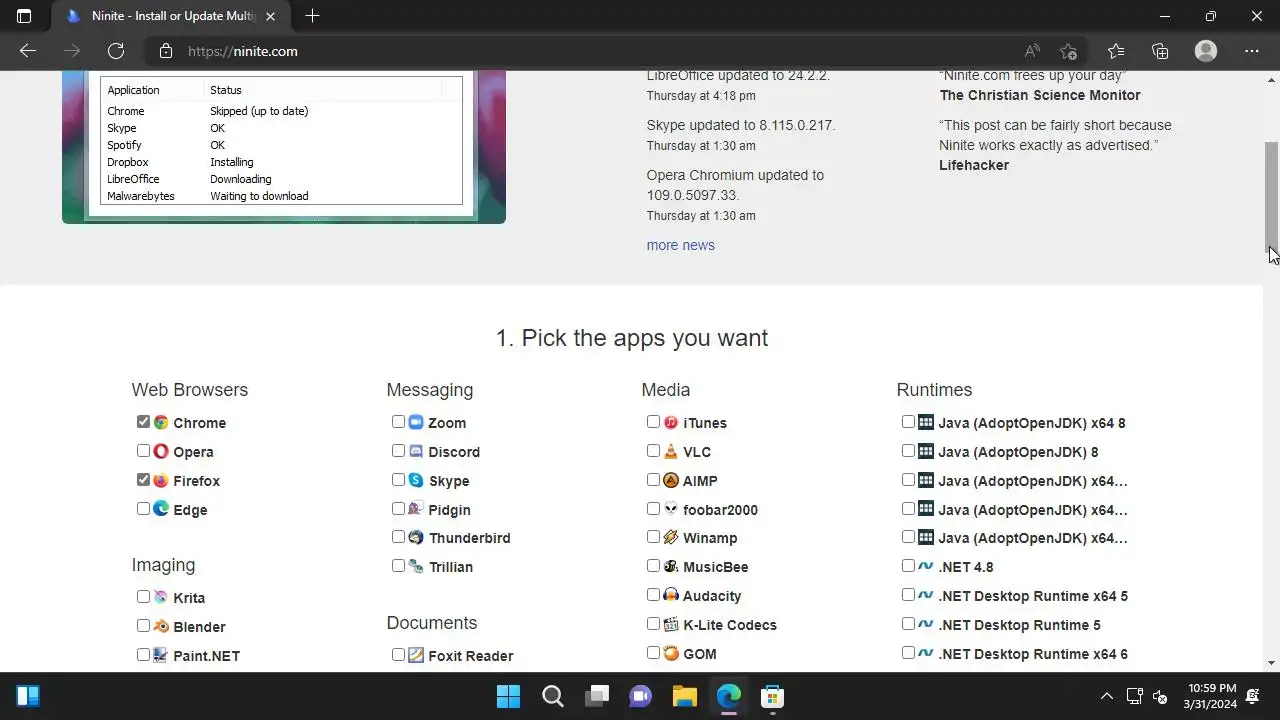Open a new tab with plus

click(x=312, y=16)
